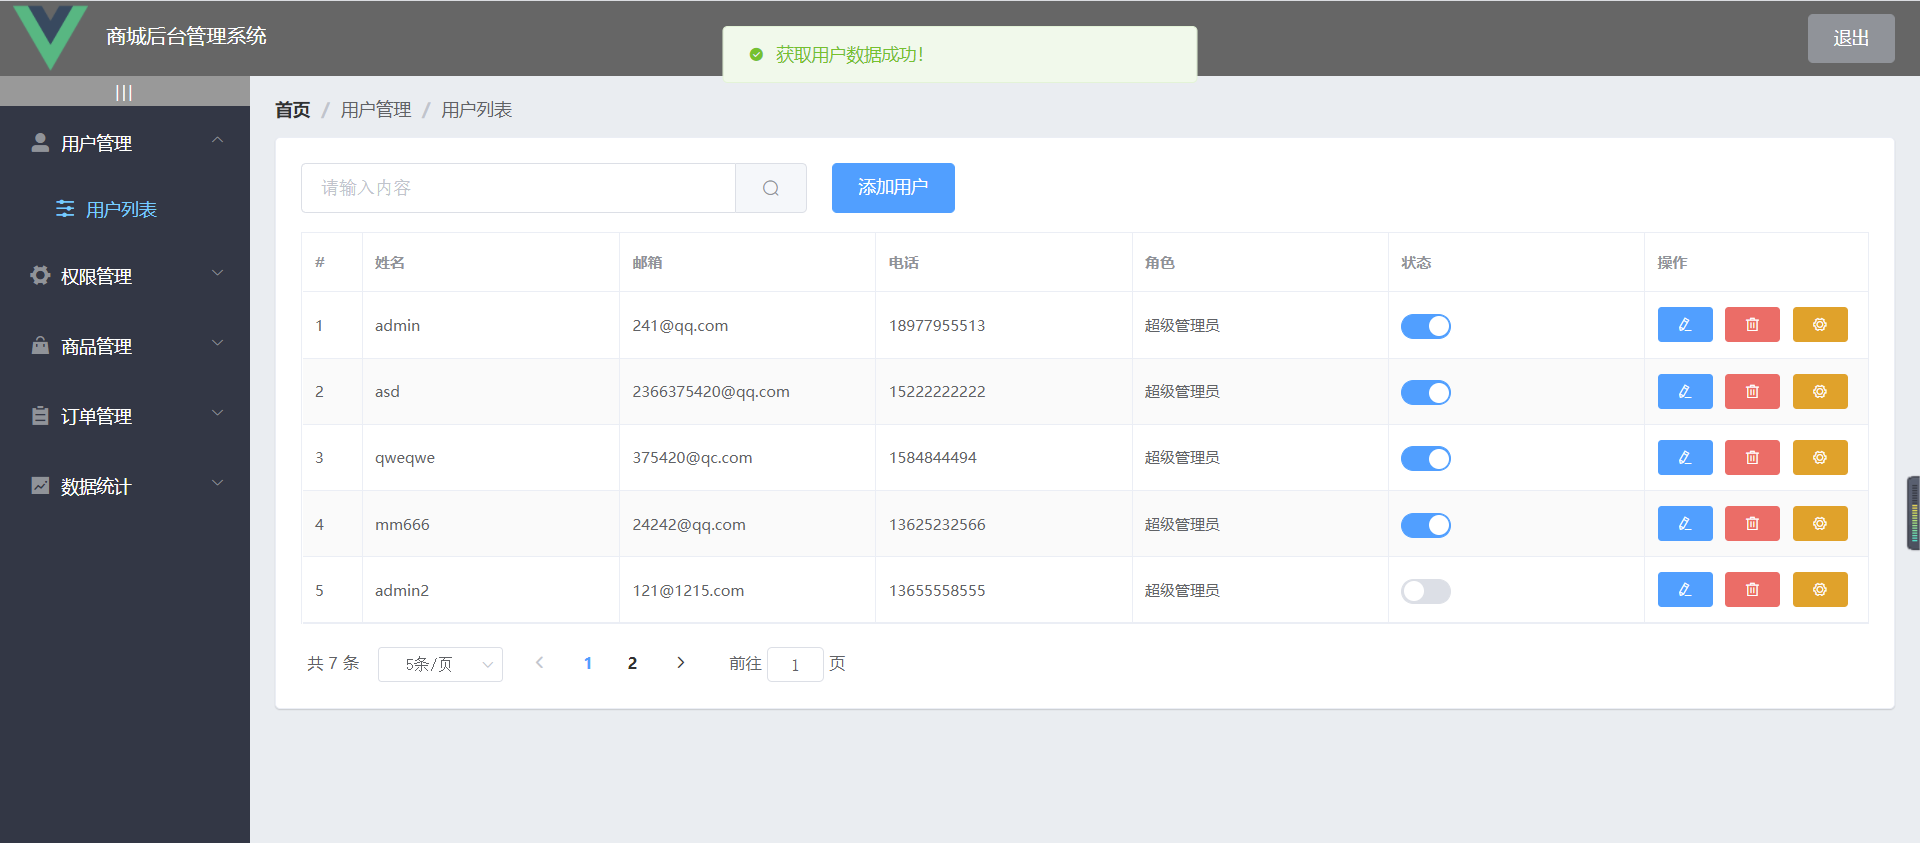Image resolution: width=1920 pixels, height=843 pixels.
Task: Click the 用户列表 menu icon
Action: pos(65,208)
